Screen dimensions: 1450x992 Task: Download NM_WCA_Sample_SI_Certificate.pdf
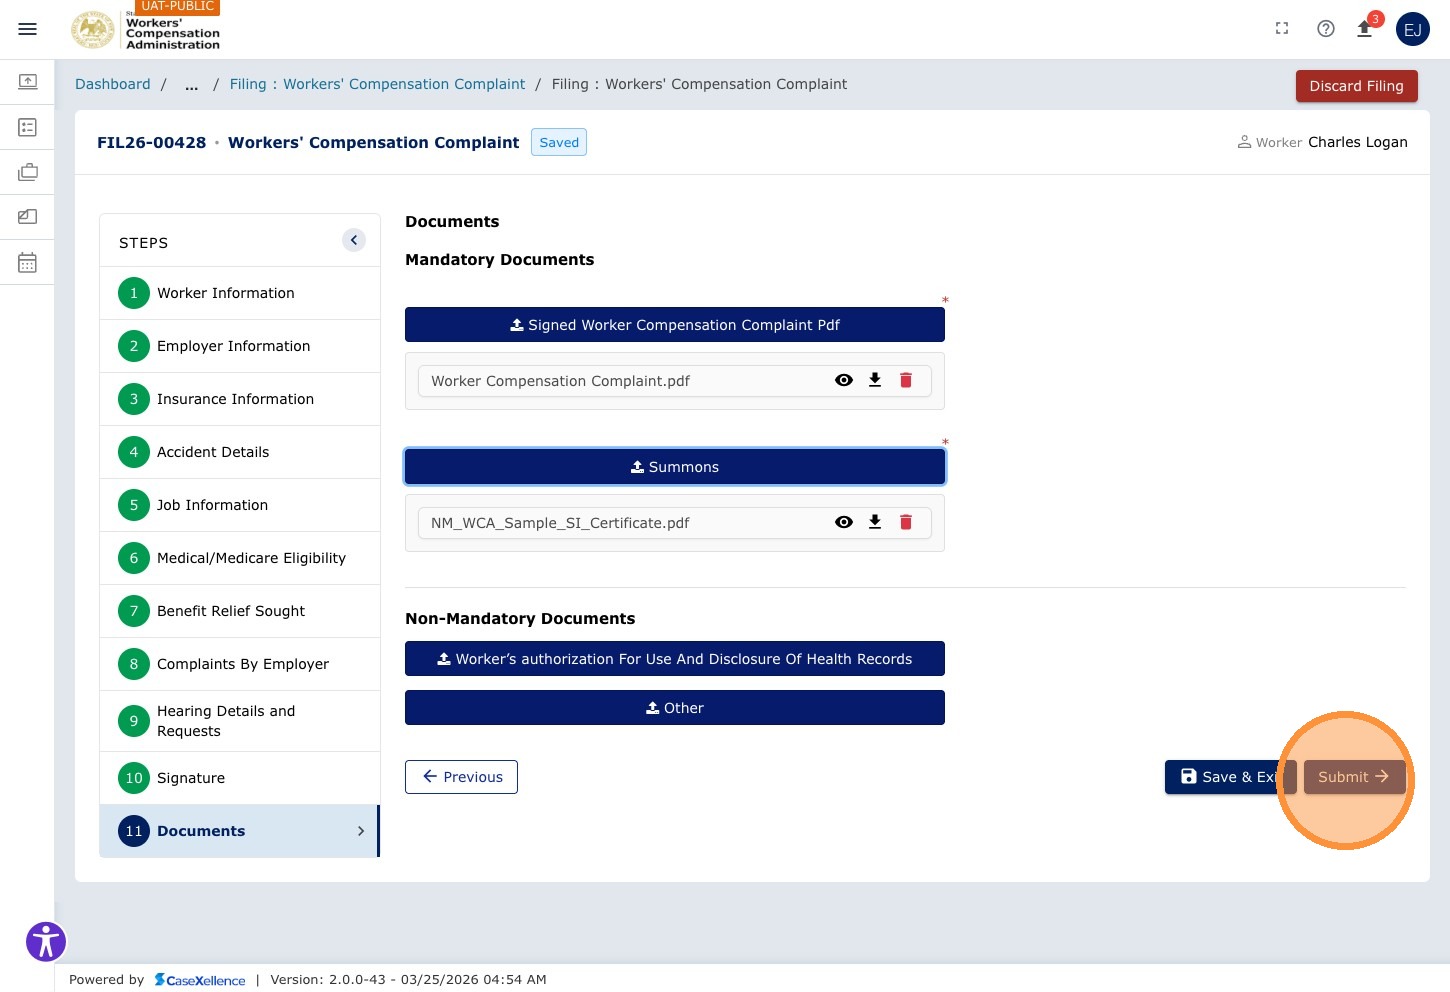pos(875,522)
